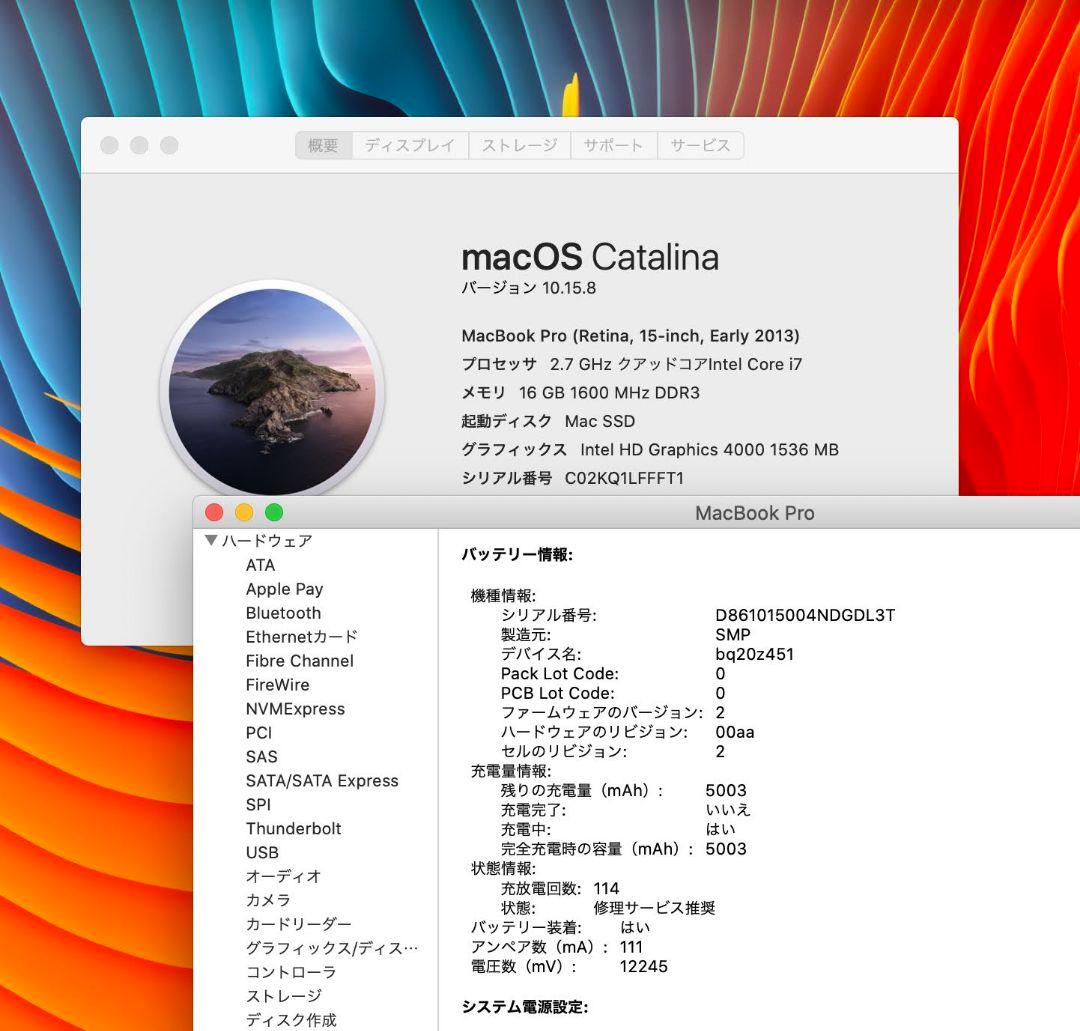Screen dimensions: 1080x1031
Task: Click cycle count value 114
Action: click(x=606, y=888)
